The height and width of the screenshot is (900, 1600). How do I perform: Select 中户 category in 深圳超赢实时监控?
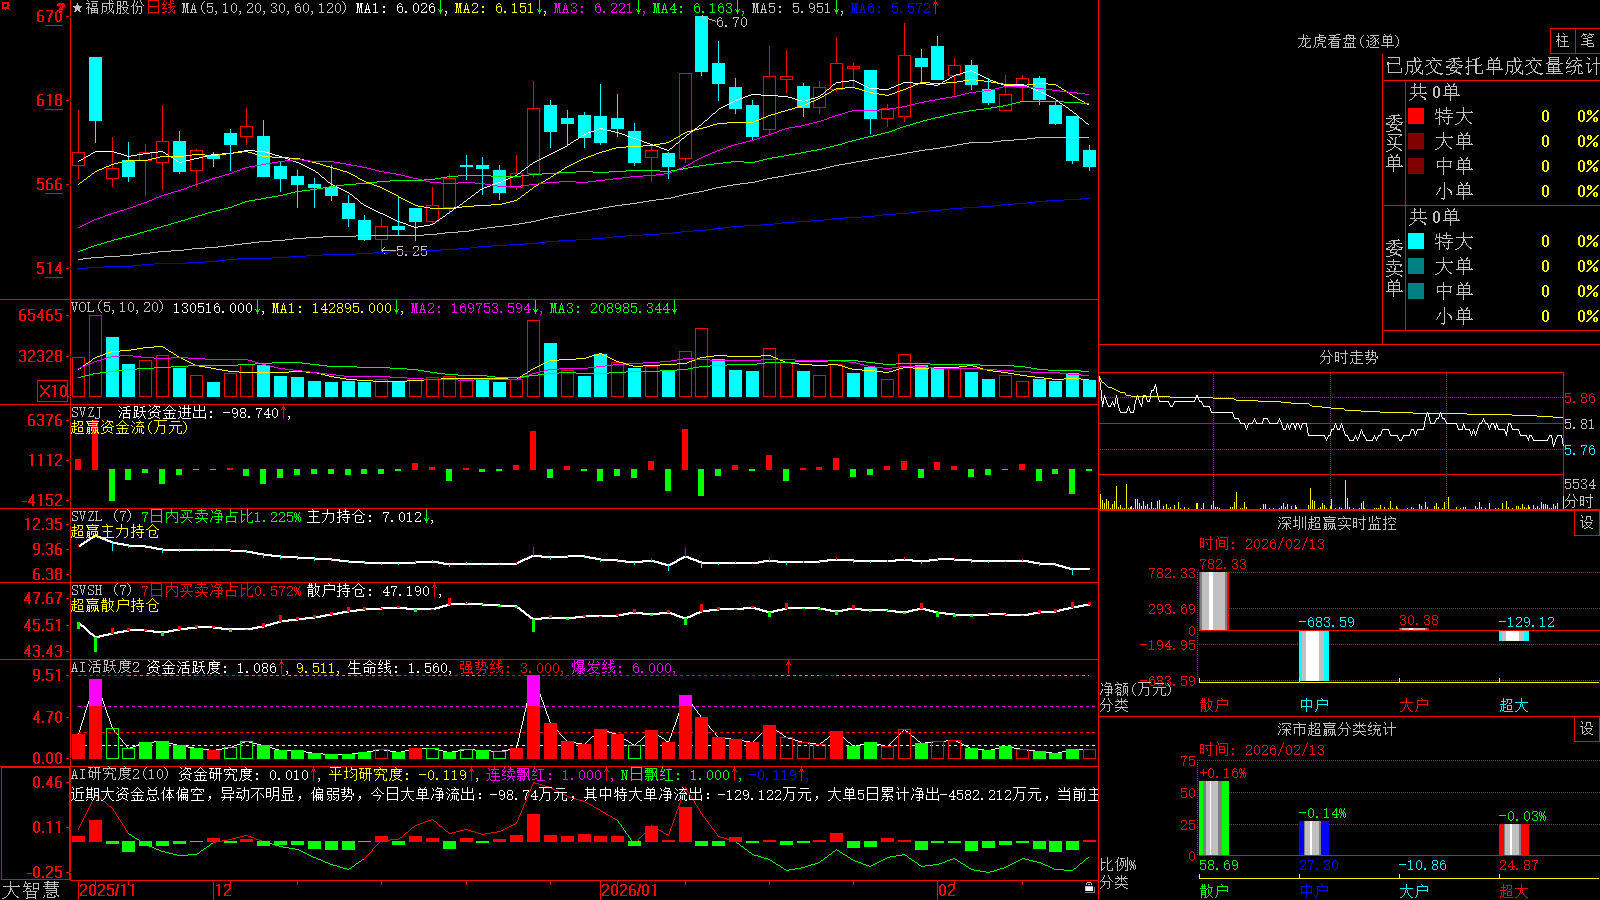pos(1314,705)
